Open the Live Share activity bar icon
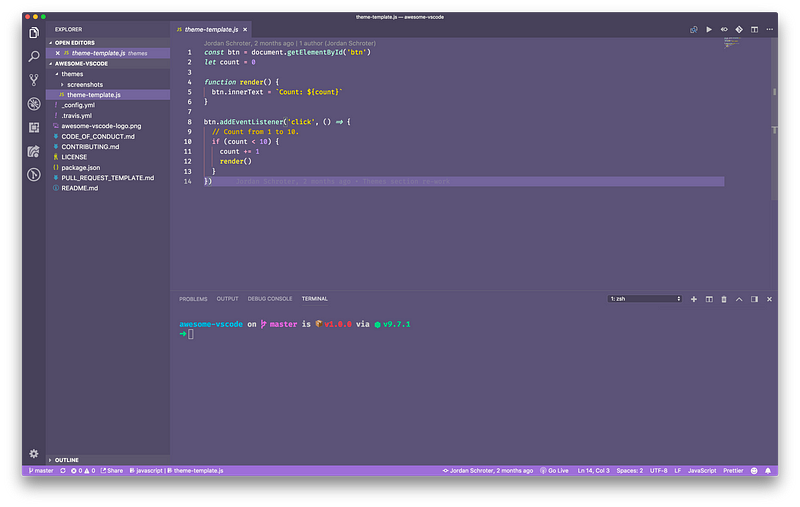 pos(34,151)
